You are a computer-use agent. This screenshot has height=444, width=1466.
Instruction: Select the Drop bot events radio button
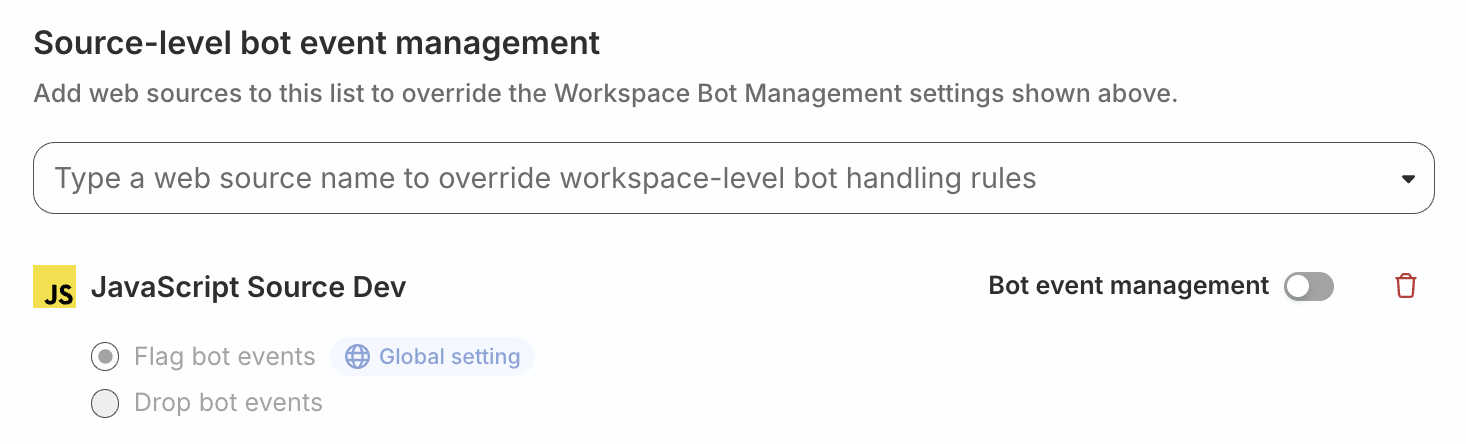104,403
